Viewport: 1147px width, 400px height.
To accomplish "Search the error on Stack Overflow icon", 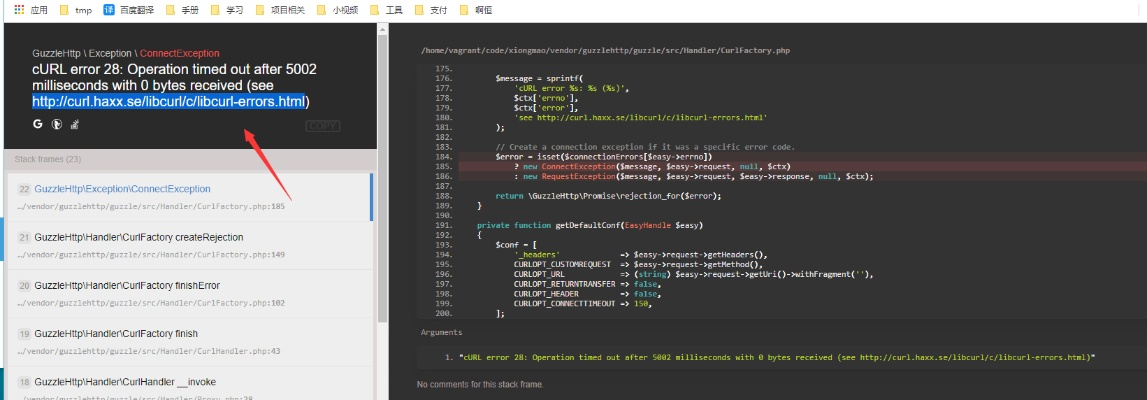I will (75, 125).
